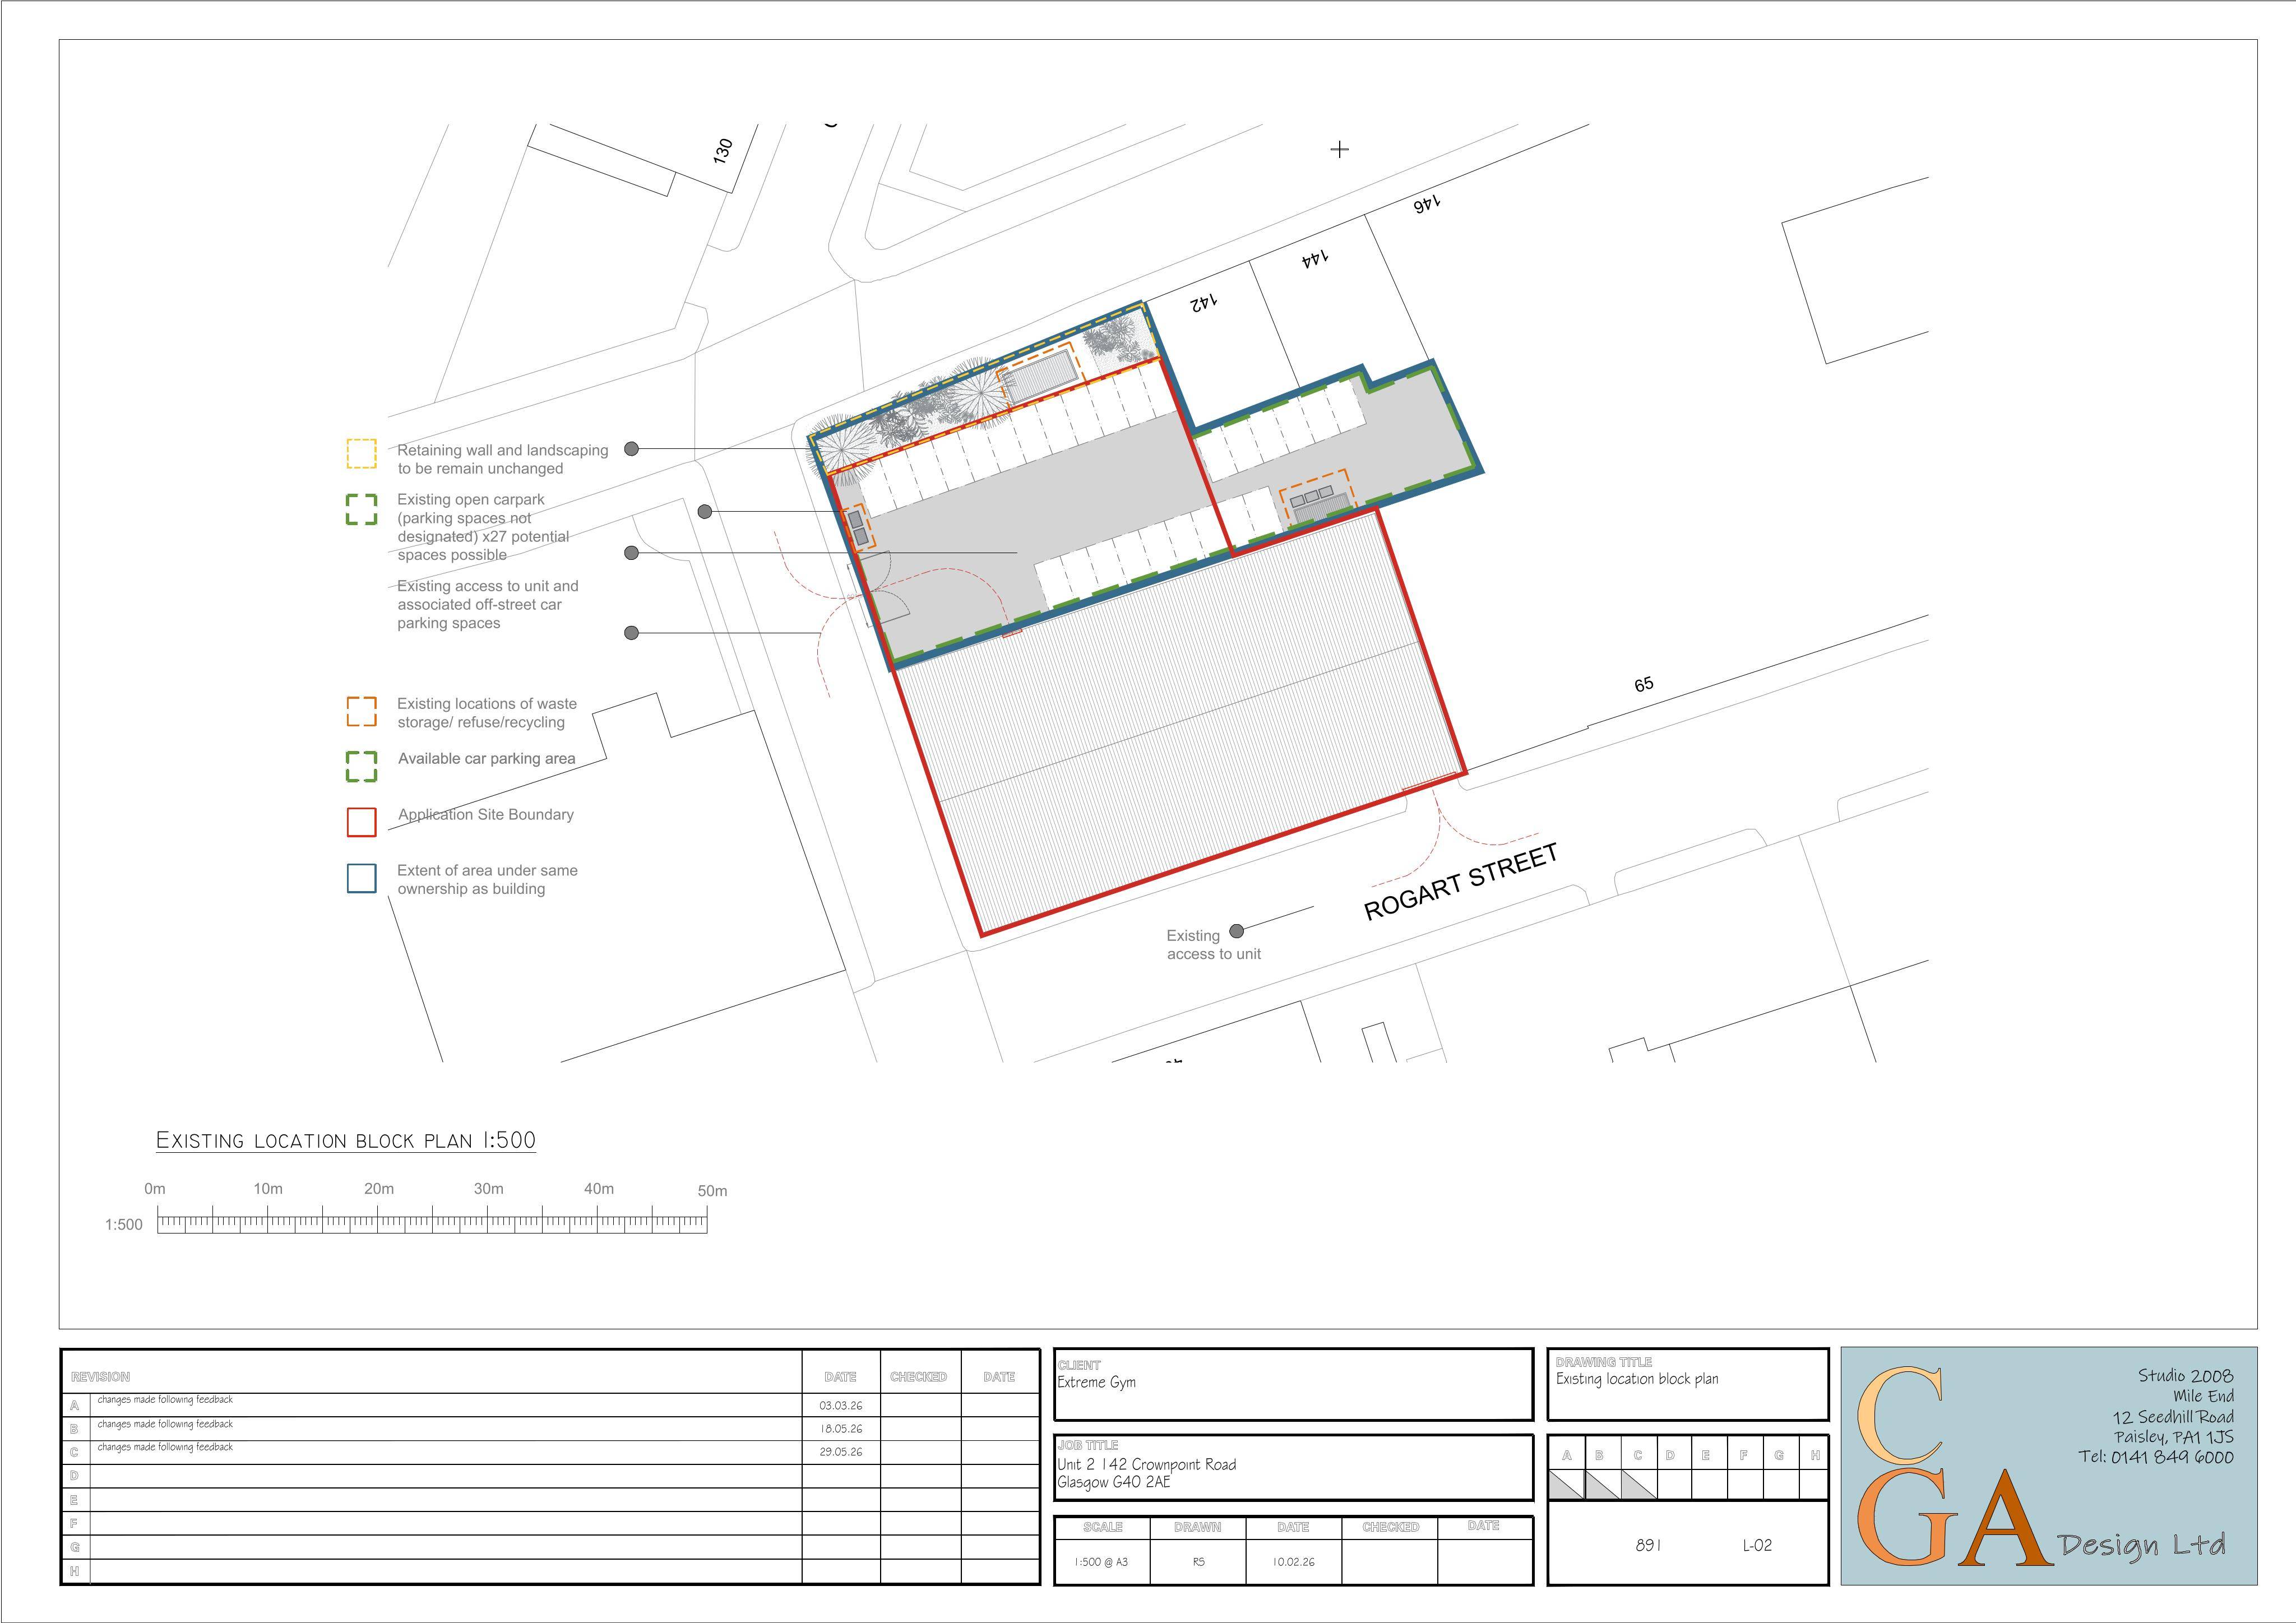Click the drawing number 'L-02'

click(1757, 1545)
